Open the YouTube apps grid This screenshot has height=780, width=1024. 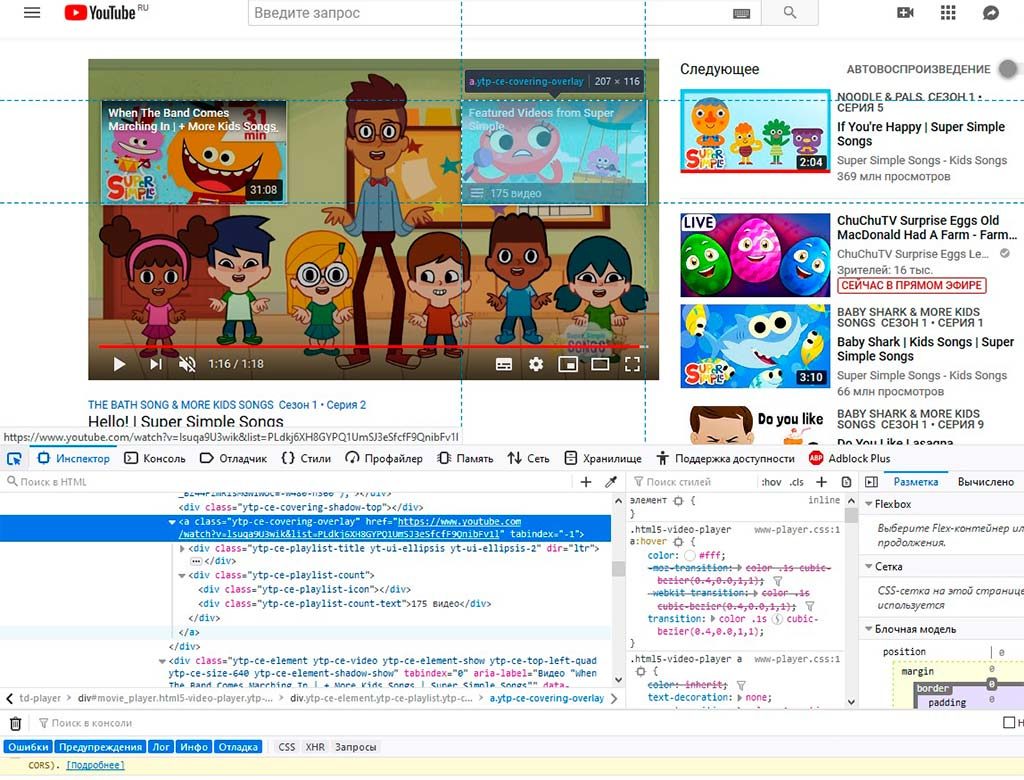pyautogui.click(x=948, y=12)
